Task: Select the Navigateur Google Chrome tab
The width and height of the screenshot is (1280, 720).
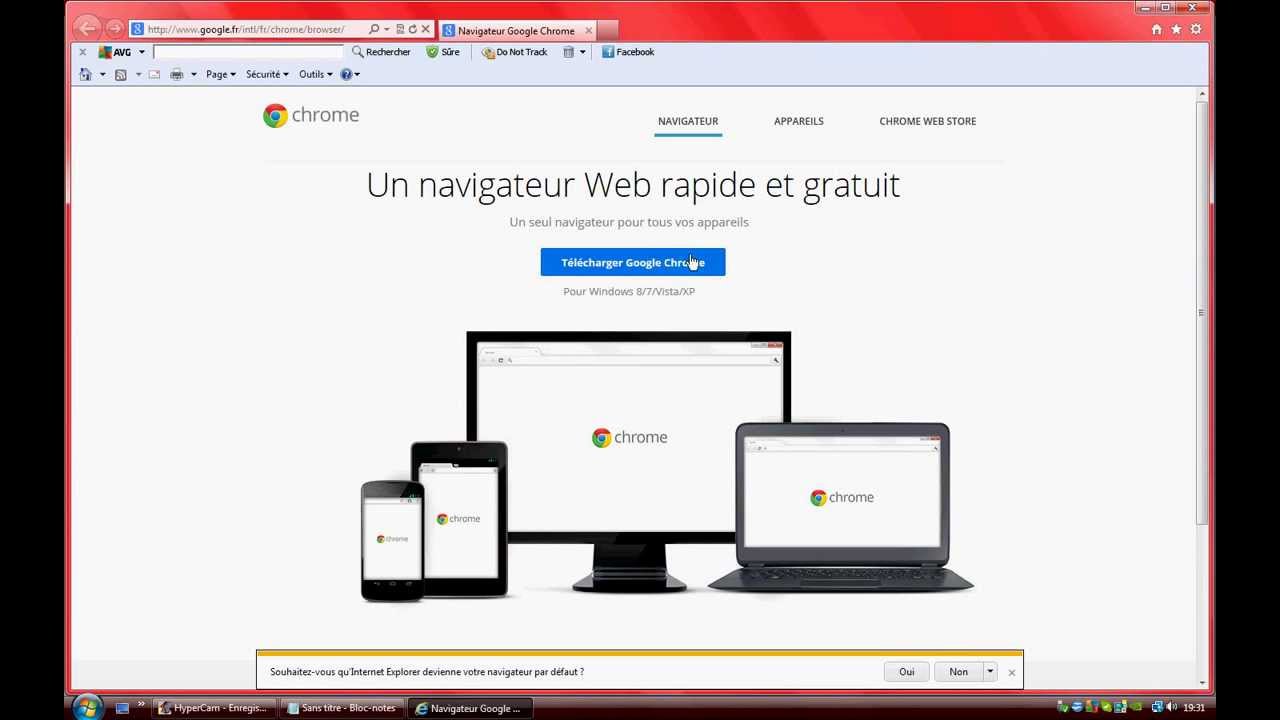Action: [518, 31]
